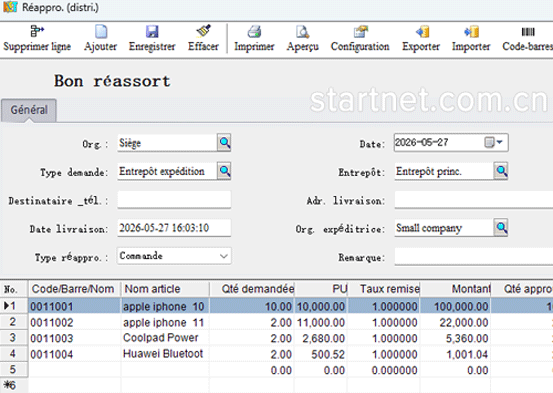This screenshot has width=553, height=393.
Task: Click the Type demande input field
Action: point(167,171)
